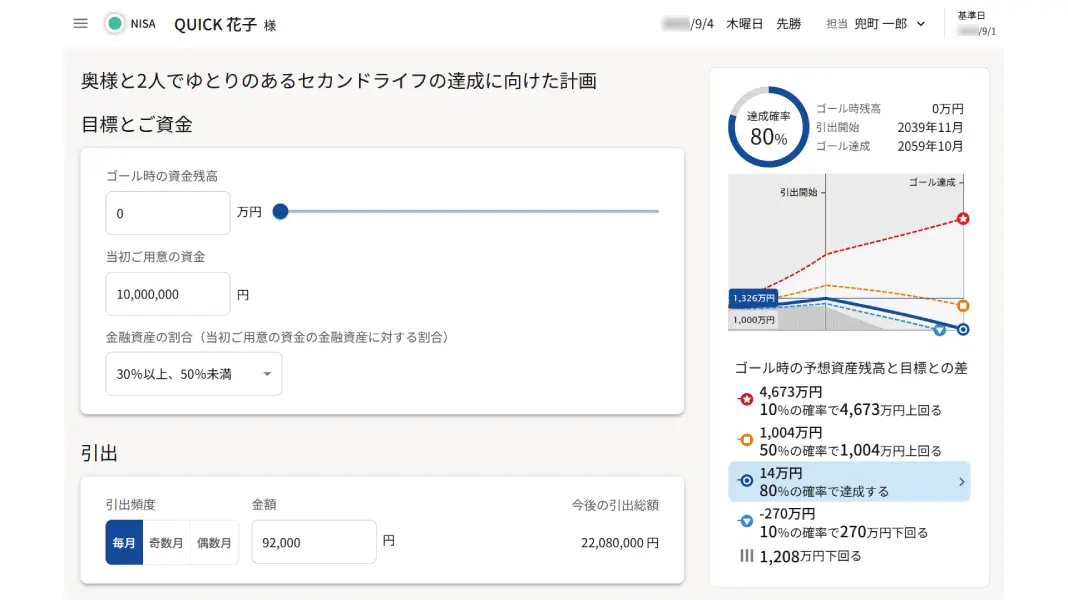Click the 先勝 text in header
The width and height of the screenshot is (1068, 600).
788,24
